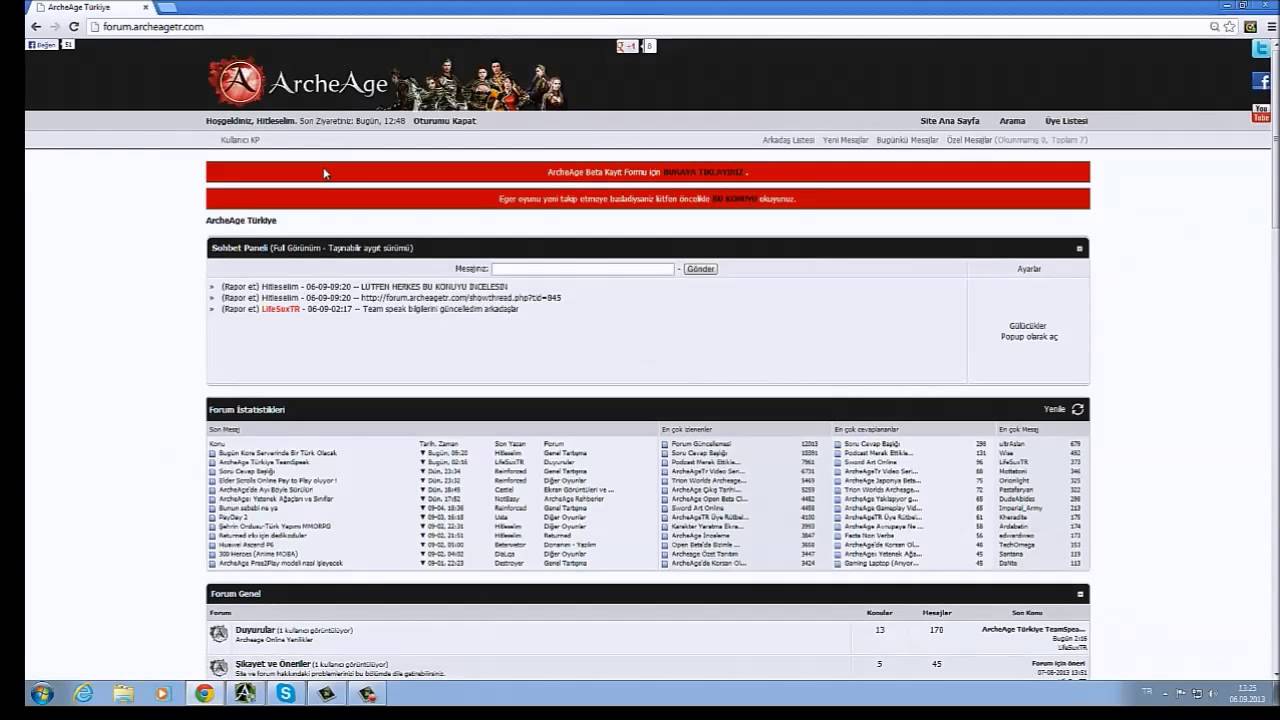Open topic Elder Scrolls Online Pay to Play oluyor
This screenshot has width=1280, height=720.
[x=278, y=481]
